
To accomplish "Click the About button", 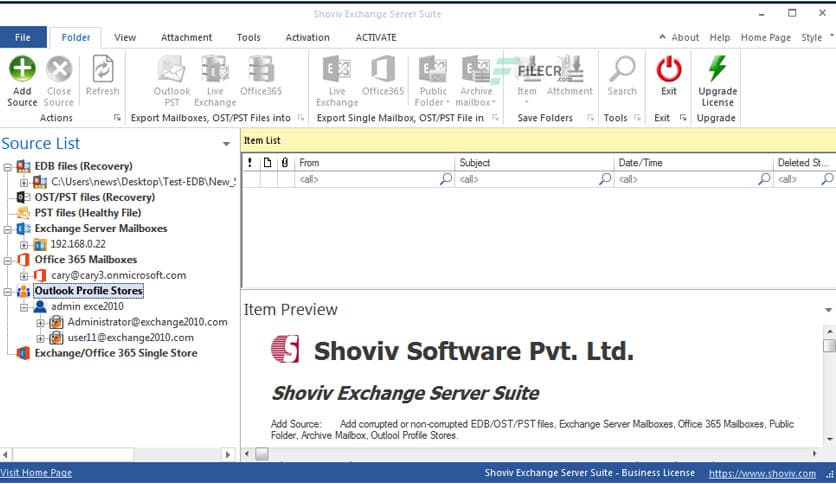I will point(685,37).
